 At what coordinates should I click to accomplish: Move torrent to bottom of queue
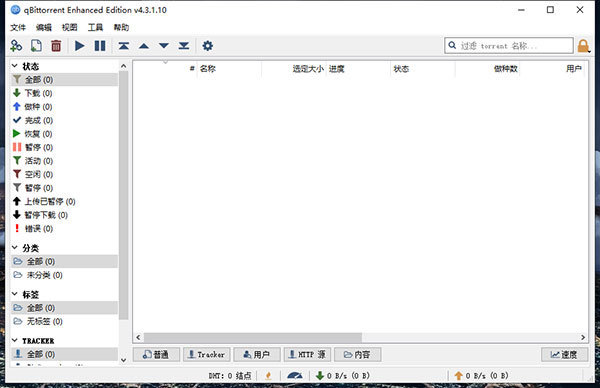point(184,46)
